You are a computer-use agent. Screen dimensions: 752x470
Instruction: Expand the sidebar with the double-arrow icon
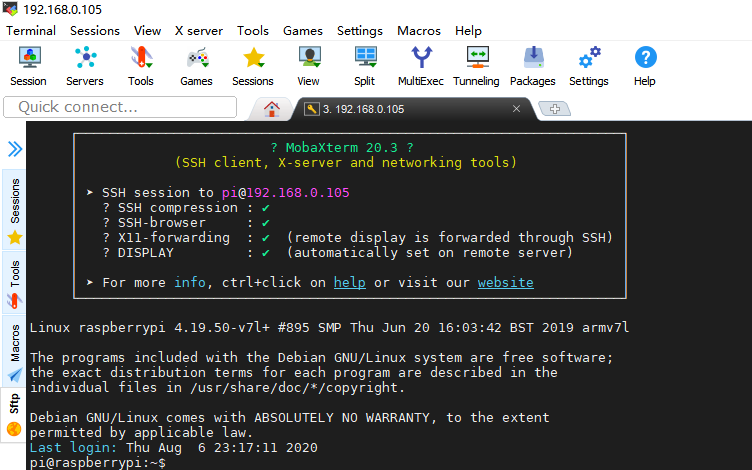pos(15,149)
